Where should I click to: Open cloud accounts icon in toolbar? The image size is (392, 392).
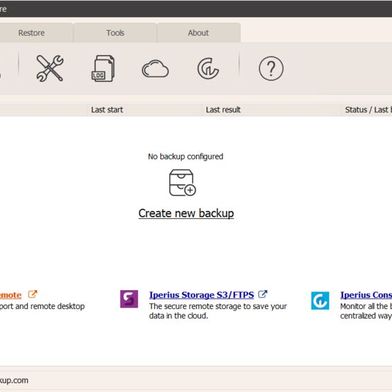155,69
